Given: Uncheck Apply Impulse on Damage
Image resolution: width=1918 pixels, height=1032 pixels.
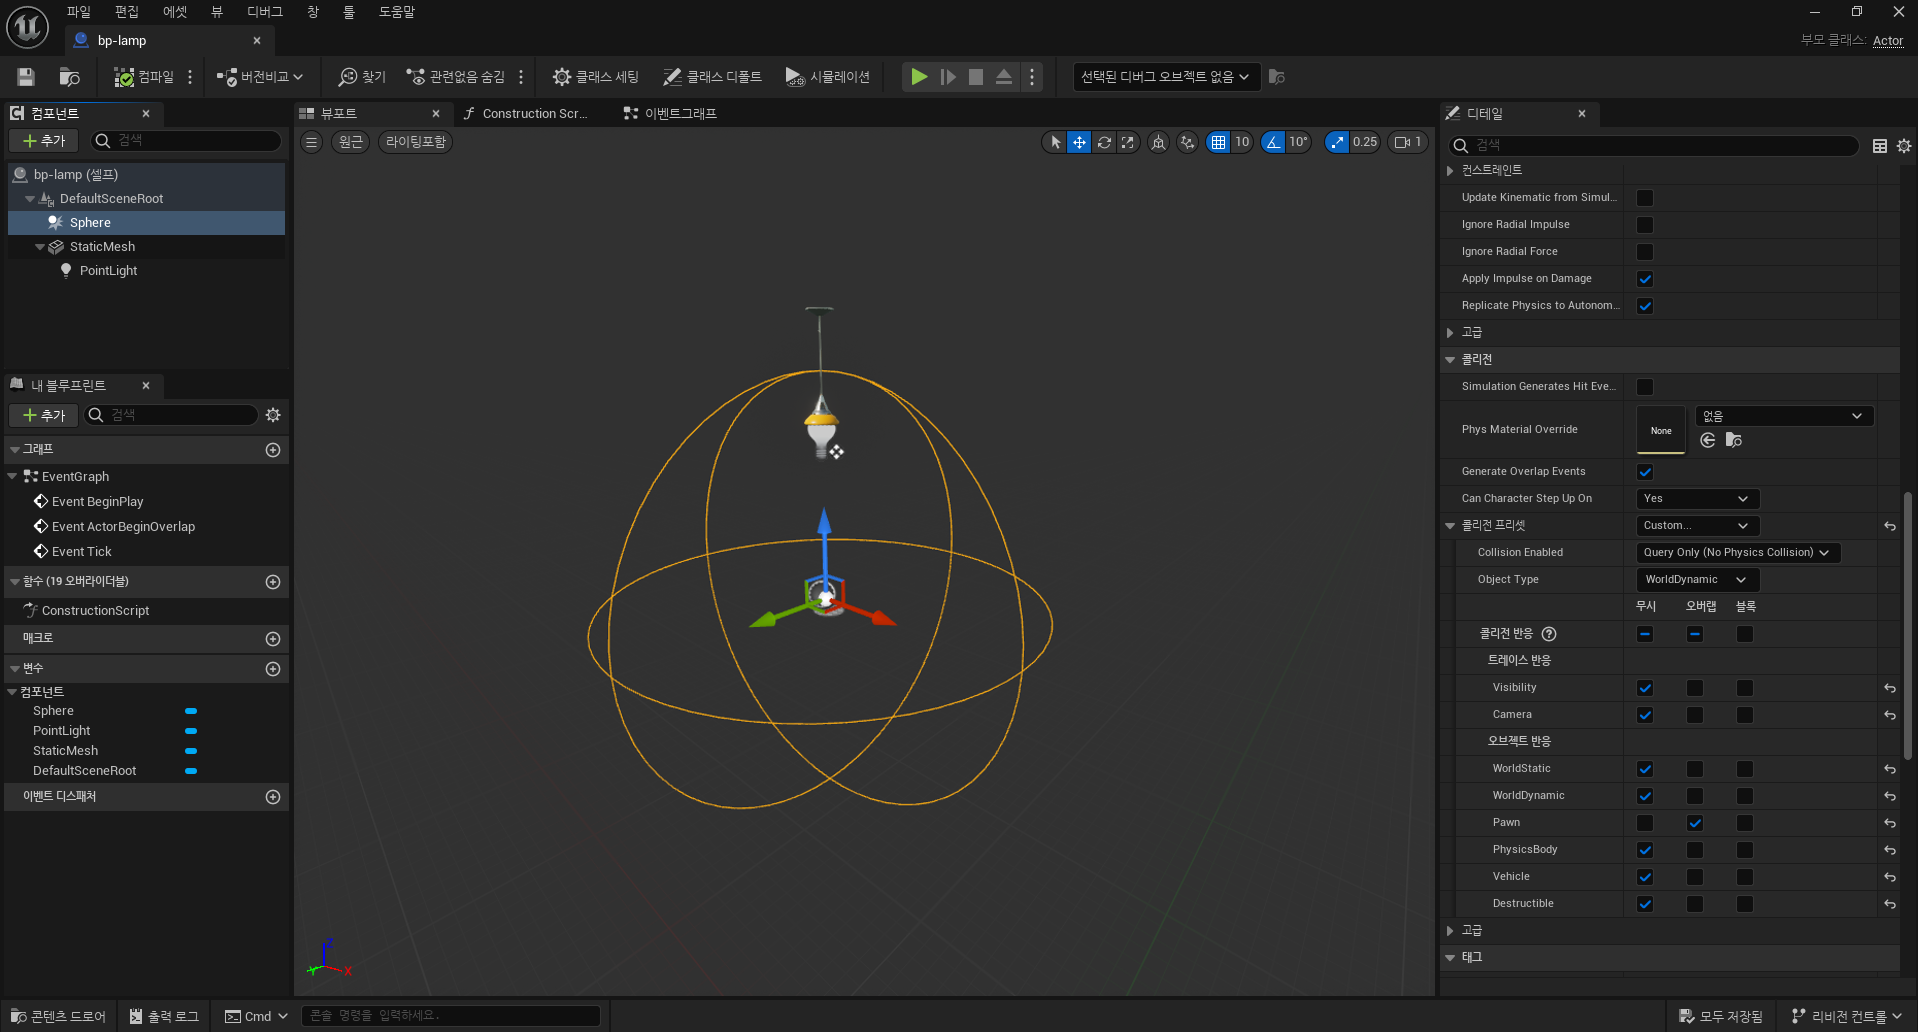Looking at the screenshot, I should (x=1645, y=279).
